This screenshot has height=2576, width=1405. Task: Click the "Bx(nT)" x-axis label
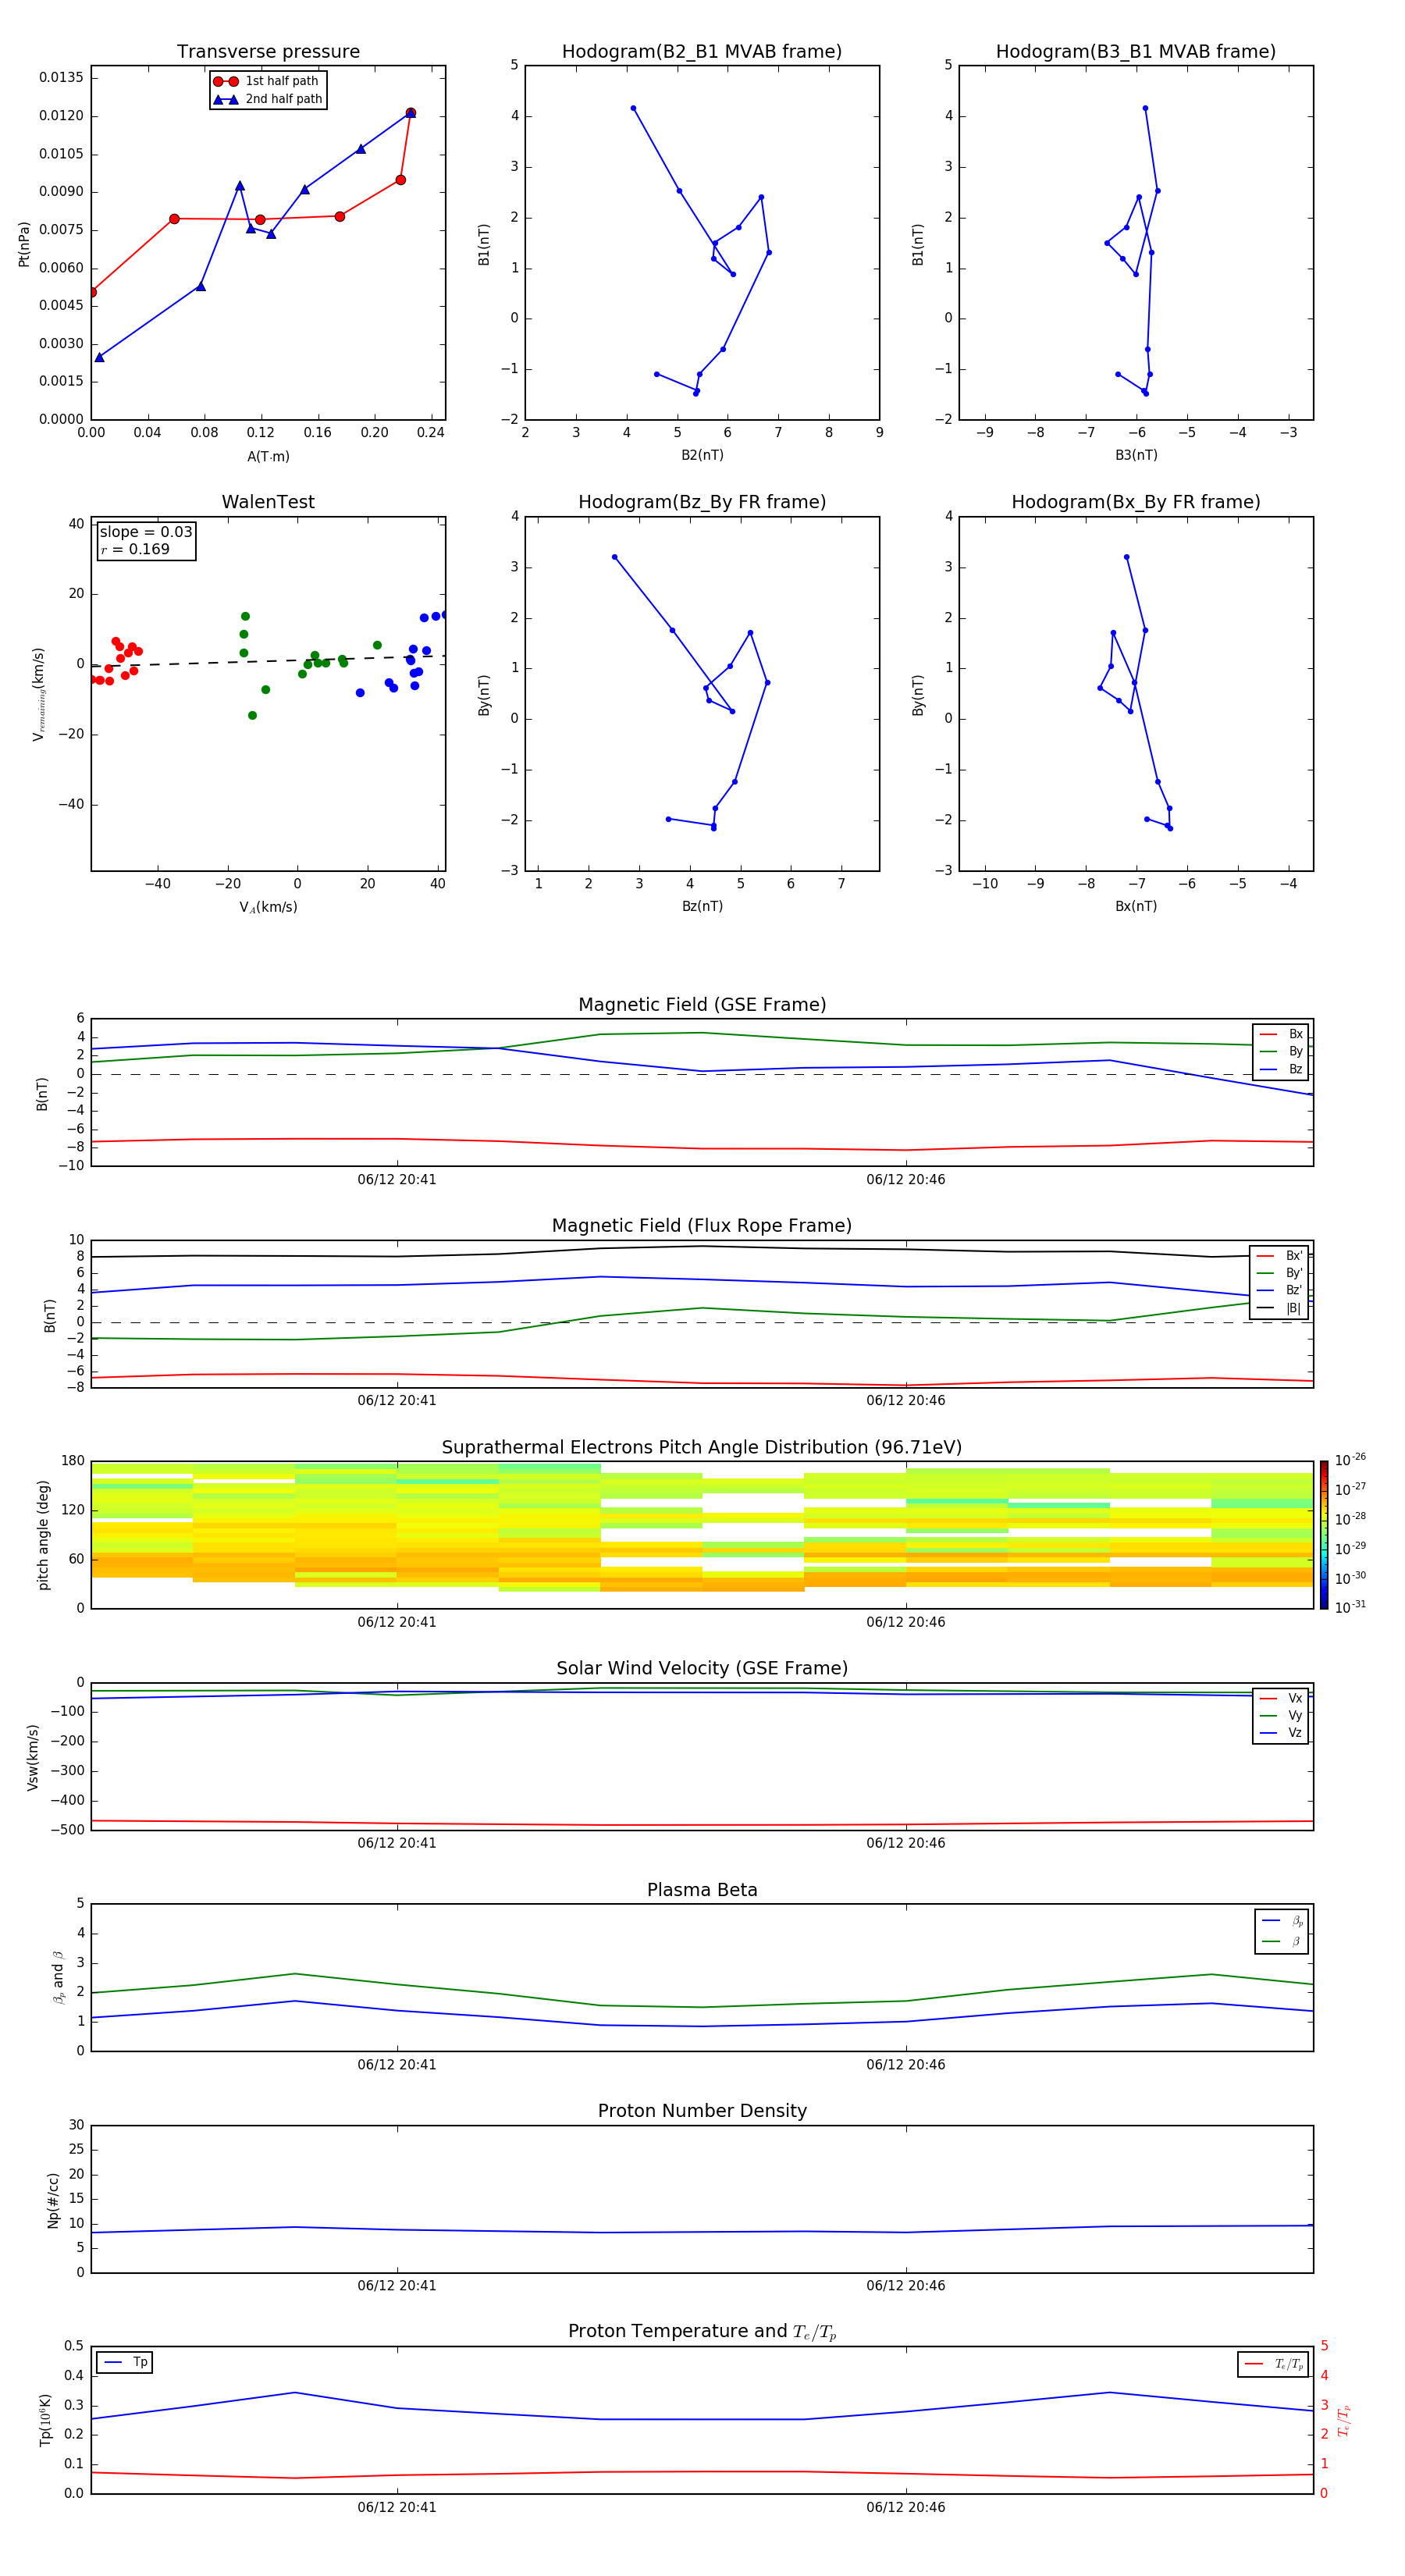point(1136,906)
